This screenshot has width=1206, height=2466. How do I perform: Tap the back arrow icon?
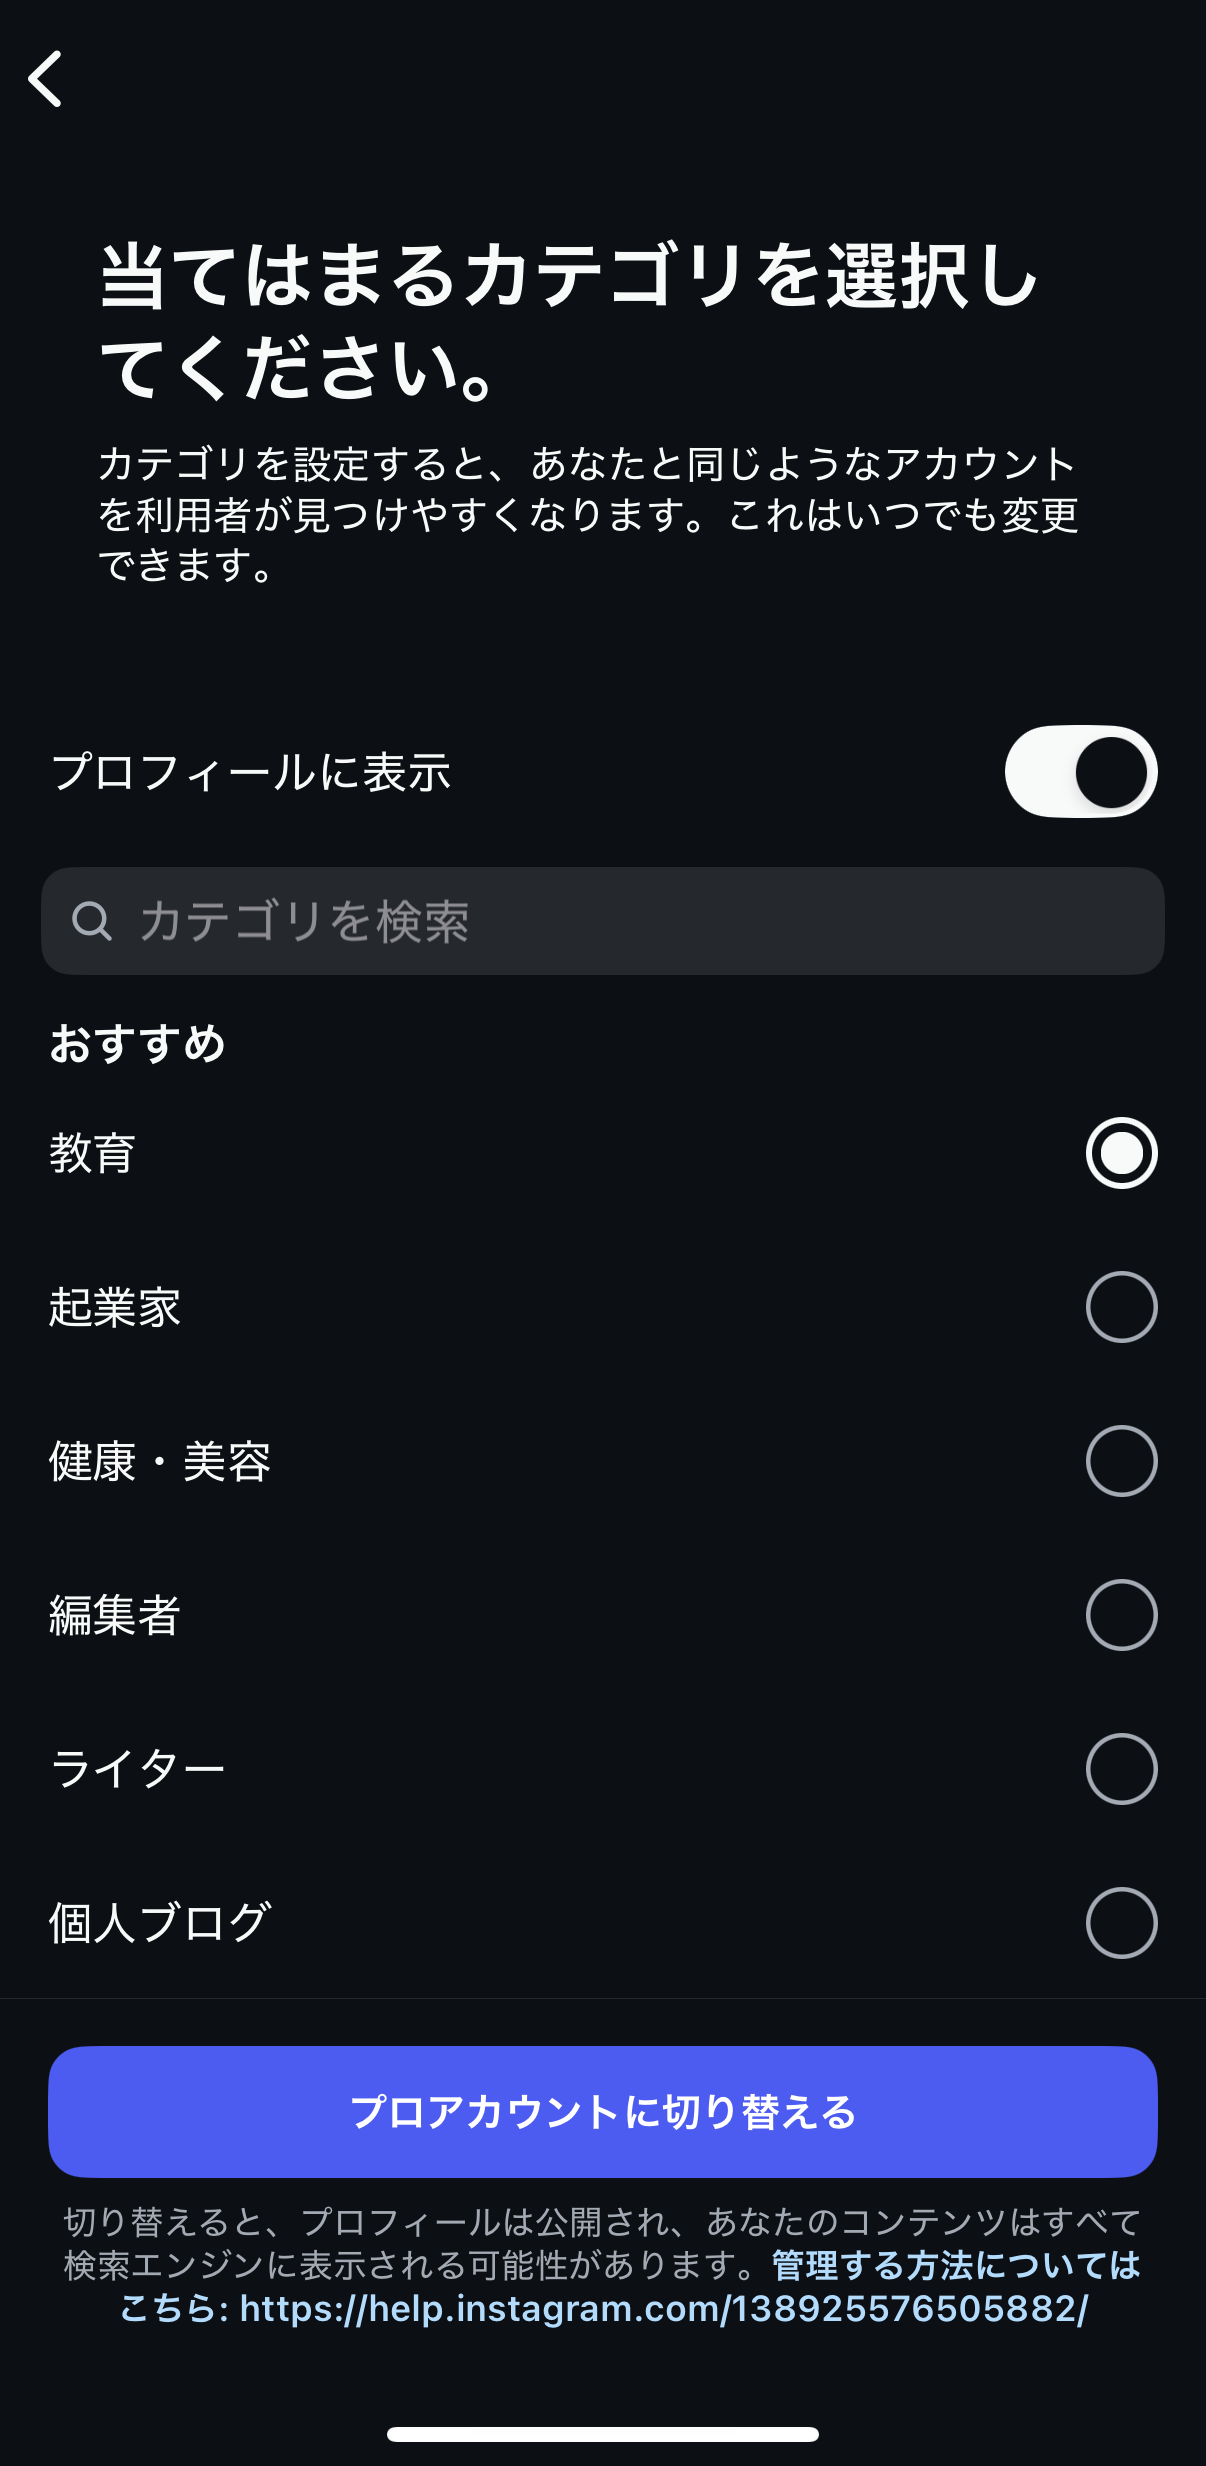46,79
